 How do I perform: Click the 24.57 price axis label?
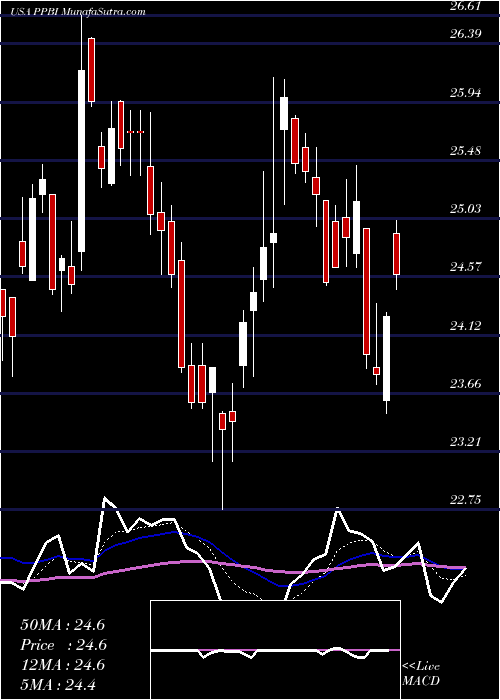pyautogui.click(x=465, y=267)
